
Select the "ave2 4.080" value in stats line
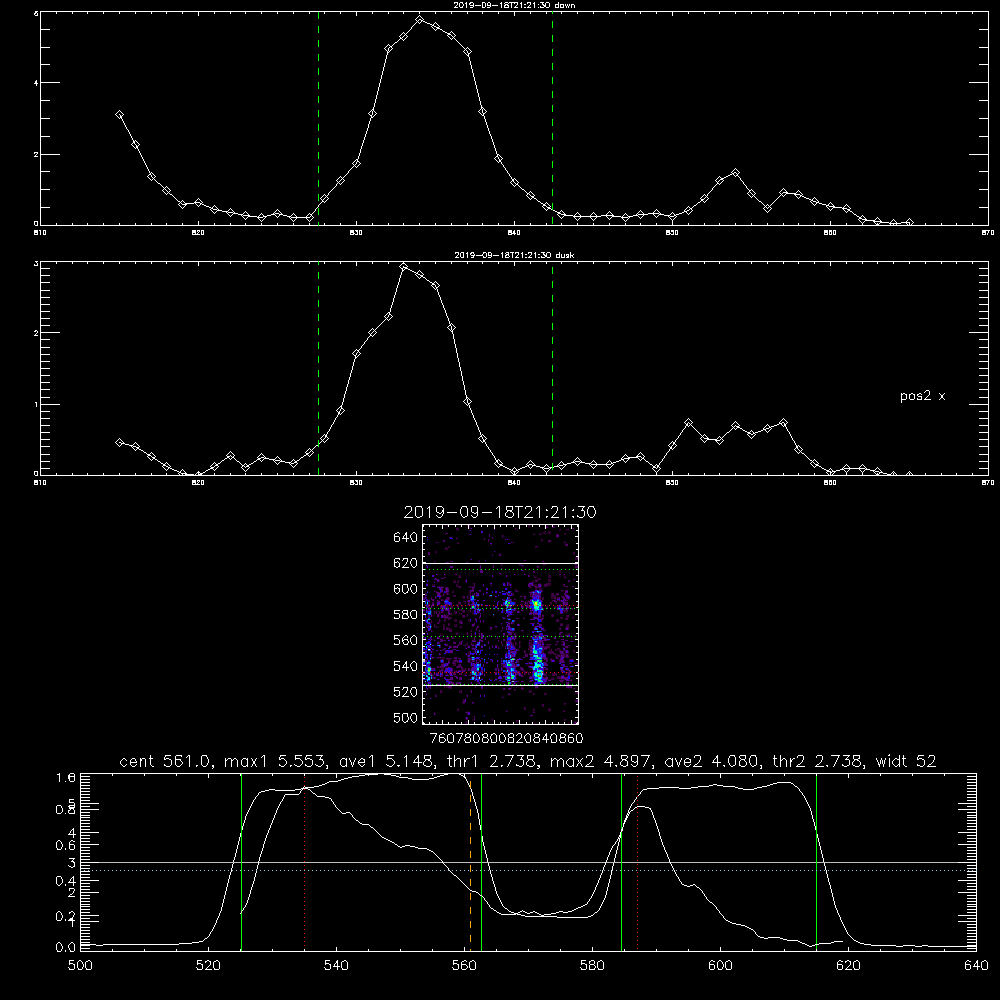713,761
